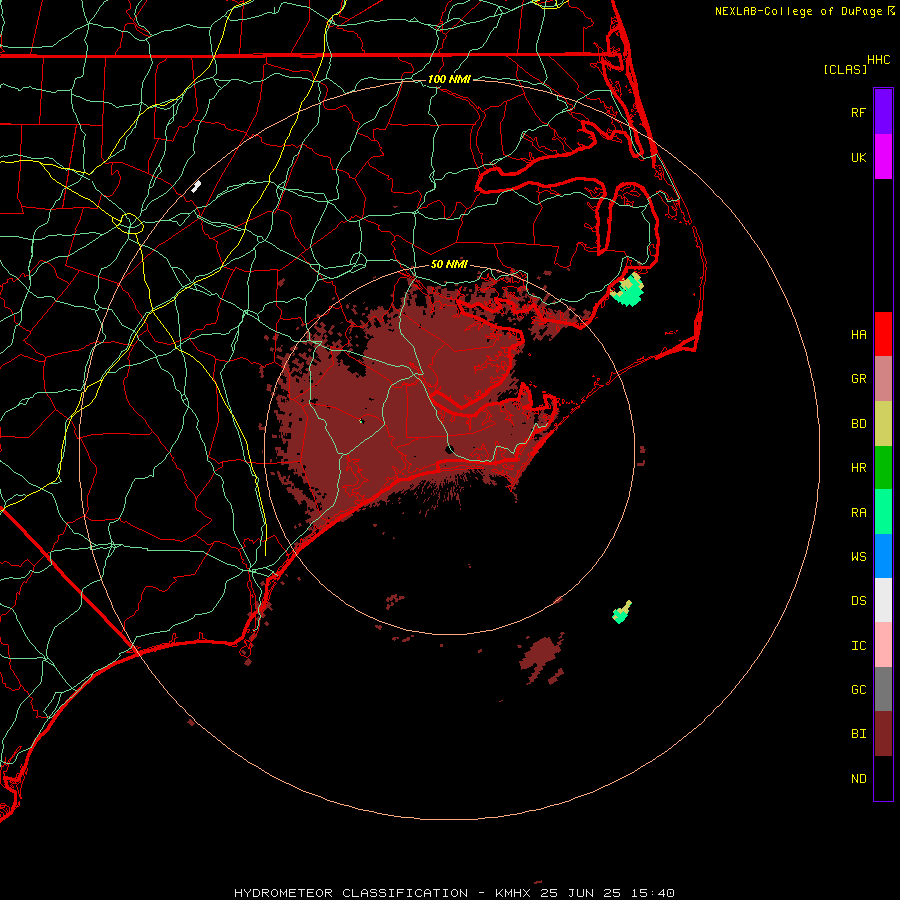
Task: Click the WS legend label
Action: (x=858, y=556)
